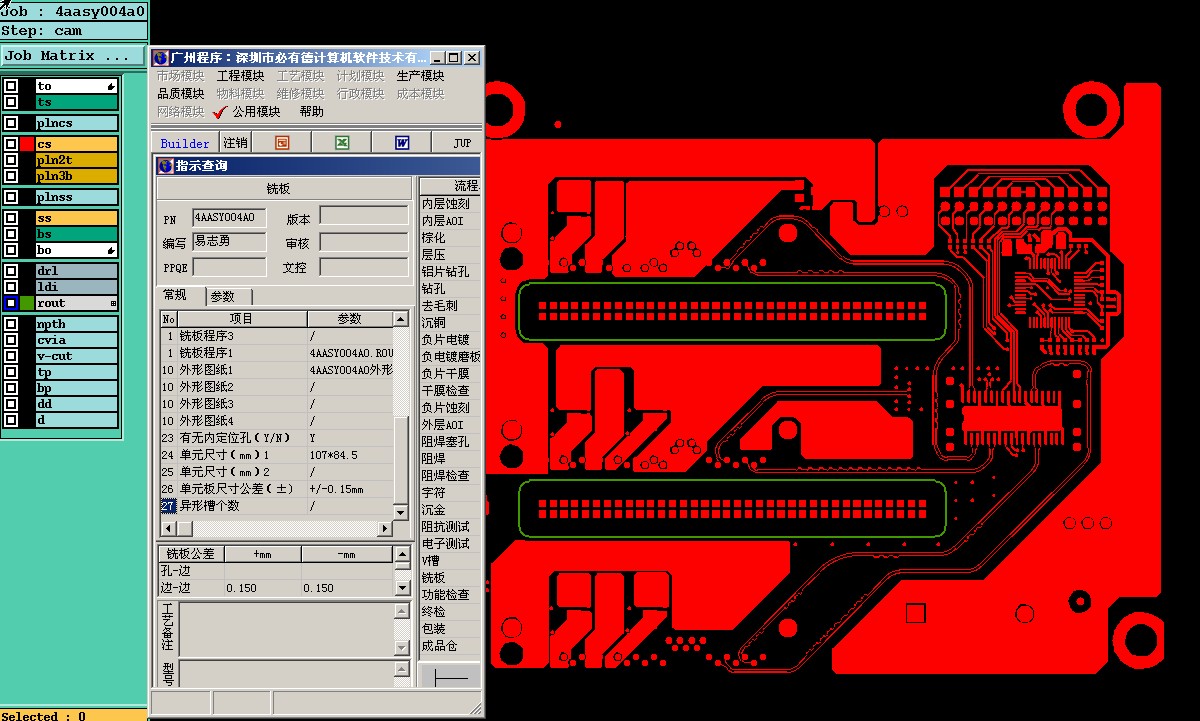Click the 审核 input field
The height and width of the screenshot is (721, 1200).
364,242
